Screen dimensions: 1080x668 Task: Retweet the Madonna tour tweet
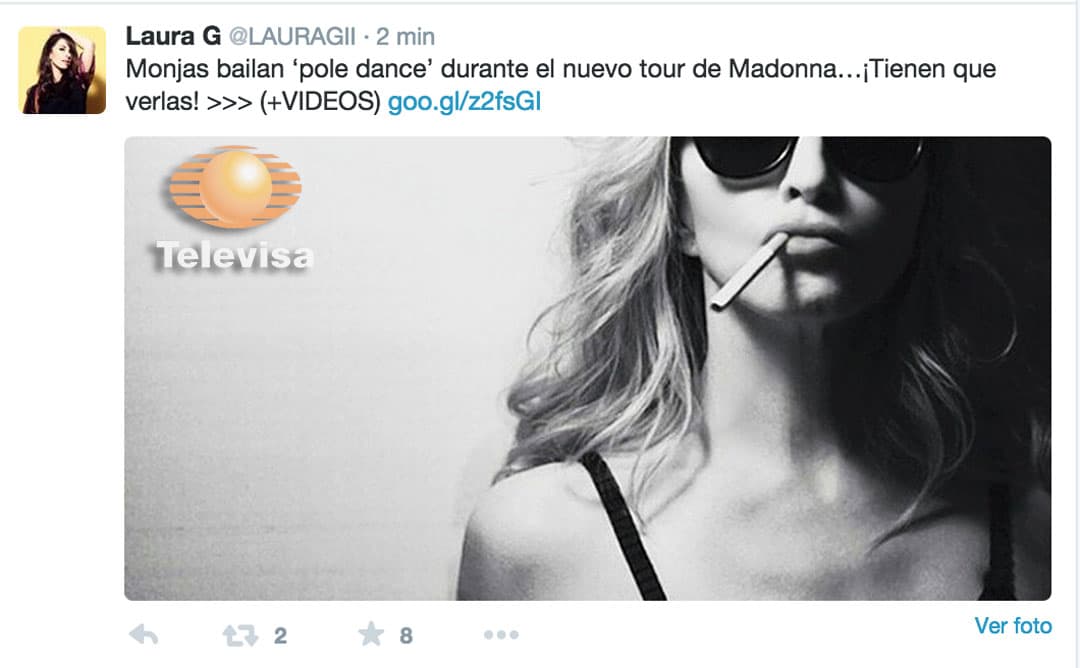click(240, 635)
